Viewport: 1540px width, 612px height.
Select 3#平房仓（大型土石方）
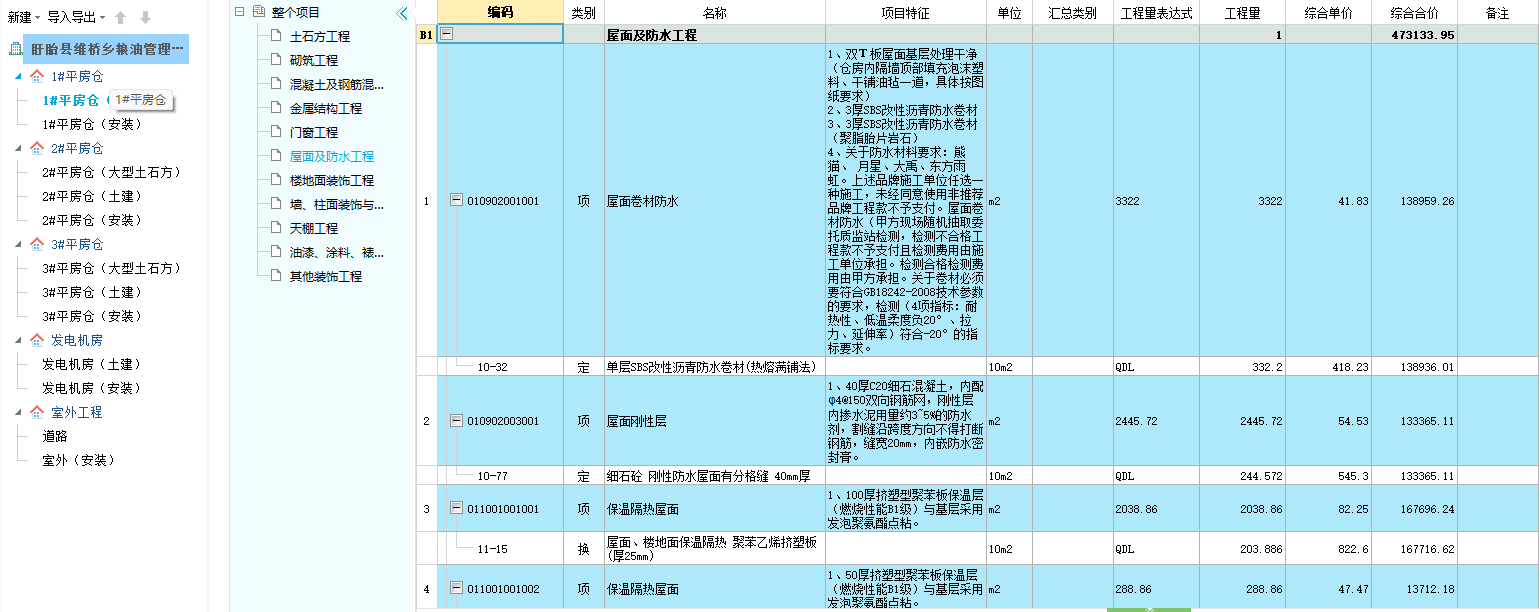(x=112, y=268)
